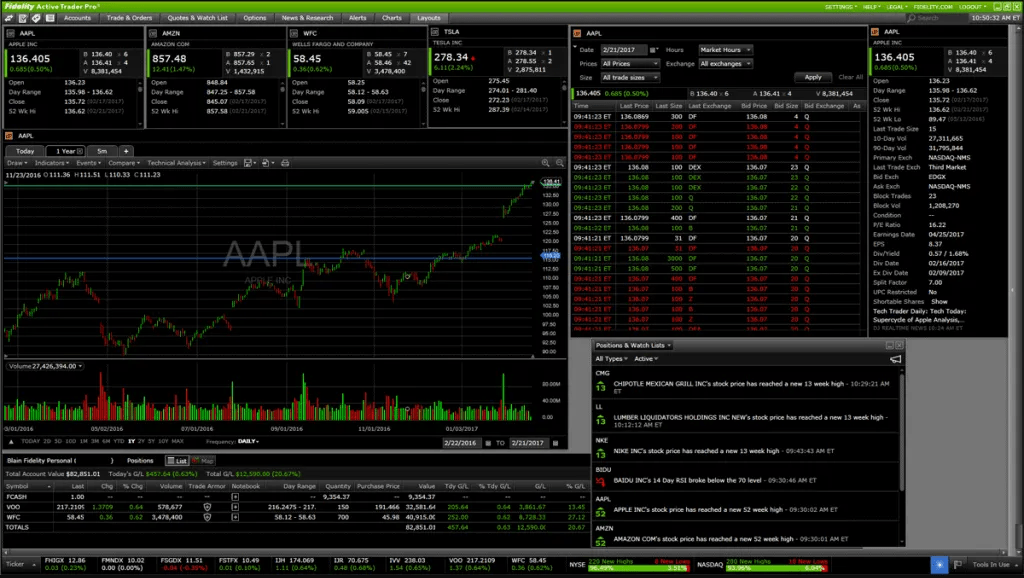Open the Technical Analysis dropdown
This screenshot has height=578, width=1024.
coord(176,163)
